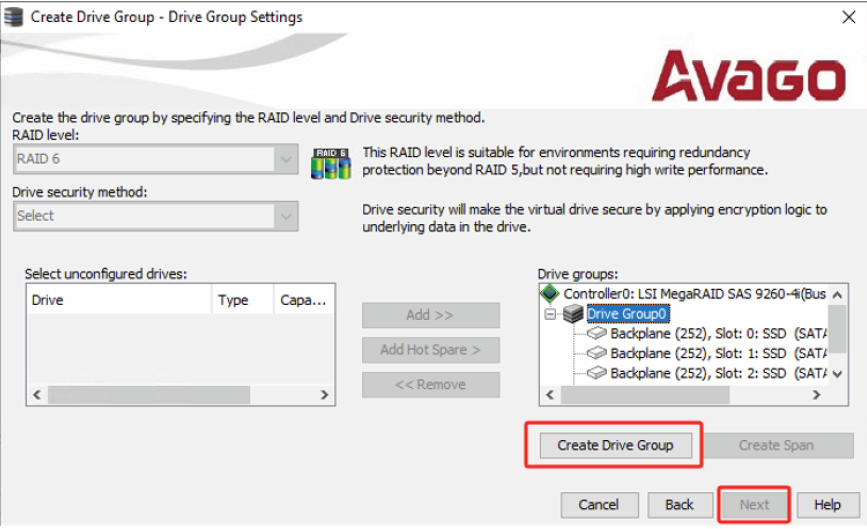Click the Type column header

tap(243, 300)
